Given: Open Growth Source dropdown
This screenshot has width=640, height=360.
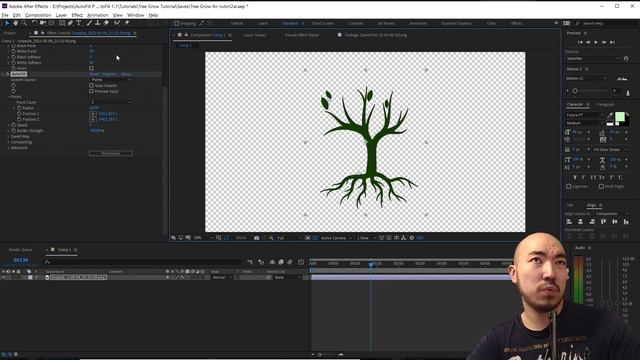Looking at the screenshot, I should click(111, 80).
